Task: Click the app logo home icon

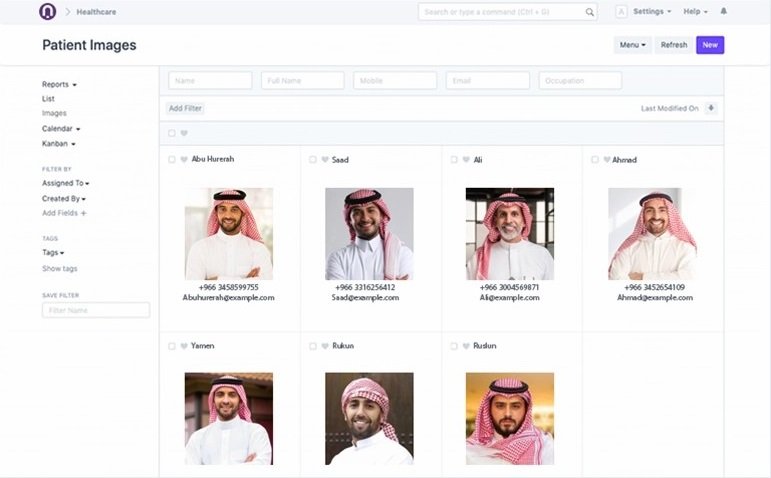Action: (48, 12)
